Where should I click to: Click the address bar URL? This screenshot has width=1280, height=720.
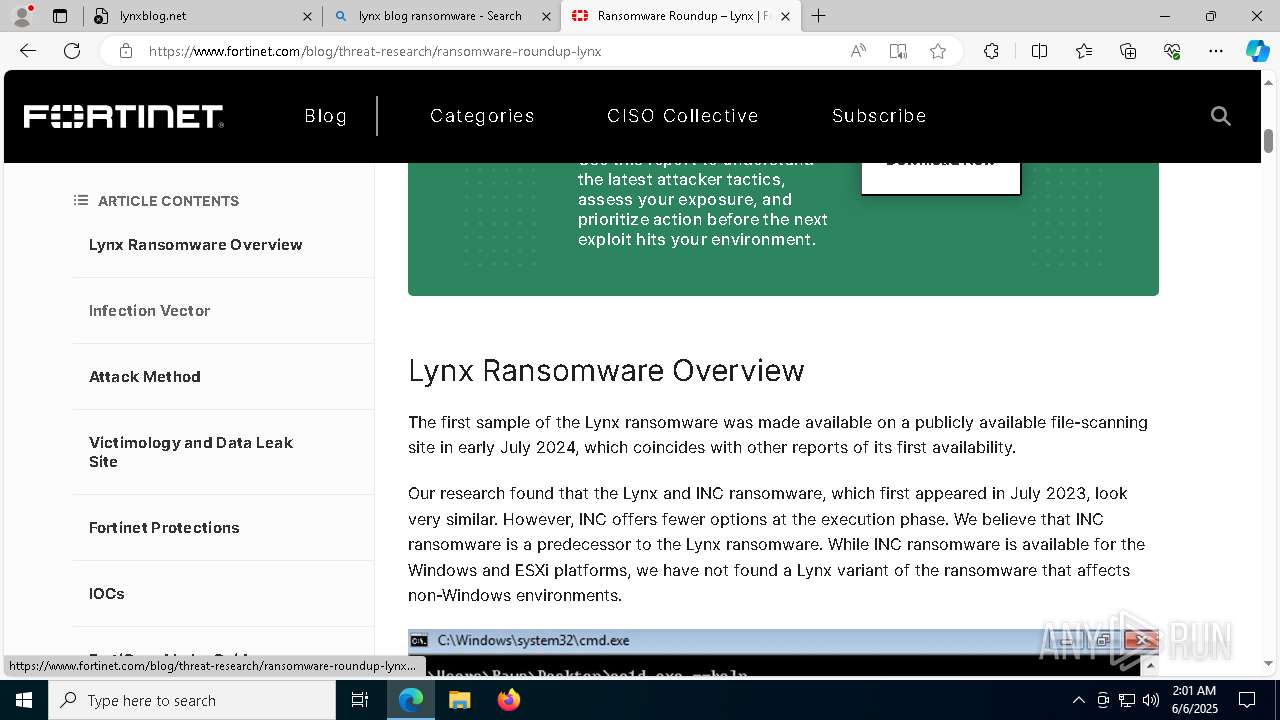(x=375, y=51)
